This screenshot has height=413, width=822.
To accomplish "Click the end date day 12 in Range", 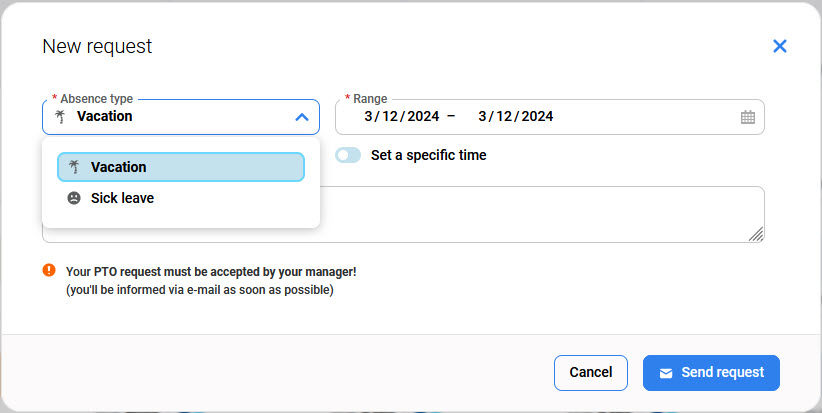I will click(506, 116).
